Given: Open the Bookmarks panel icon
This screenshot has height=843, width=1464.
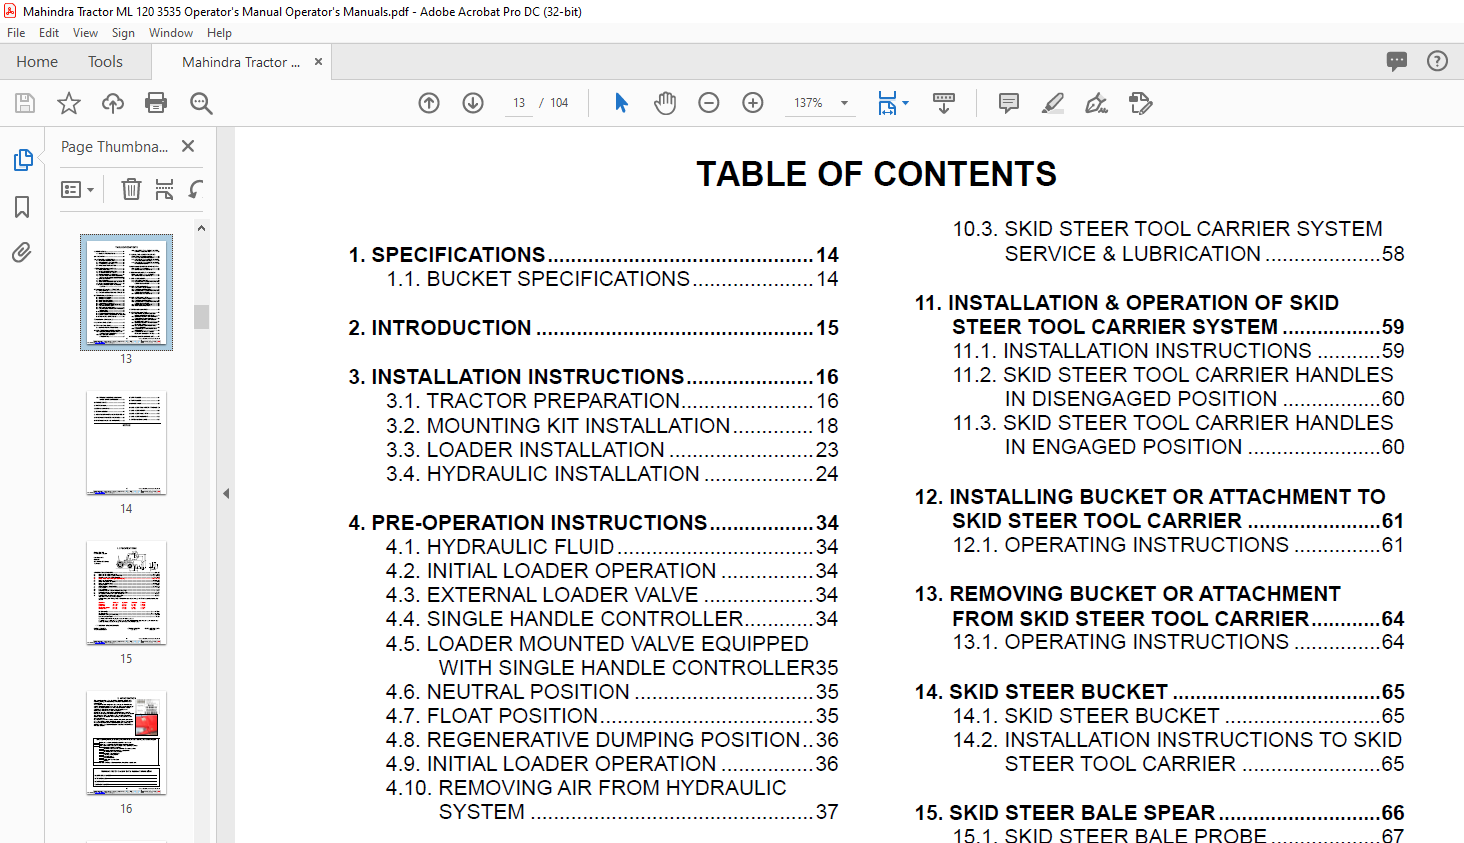Looking at the screenshot, I should click(22, 207).
